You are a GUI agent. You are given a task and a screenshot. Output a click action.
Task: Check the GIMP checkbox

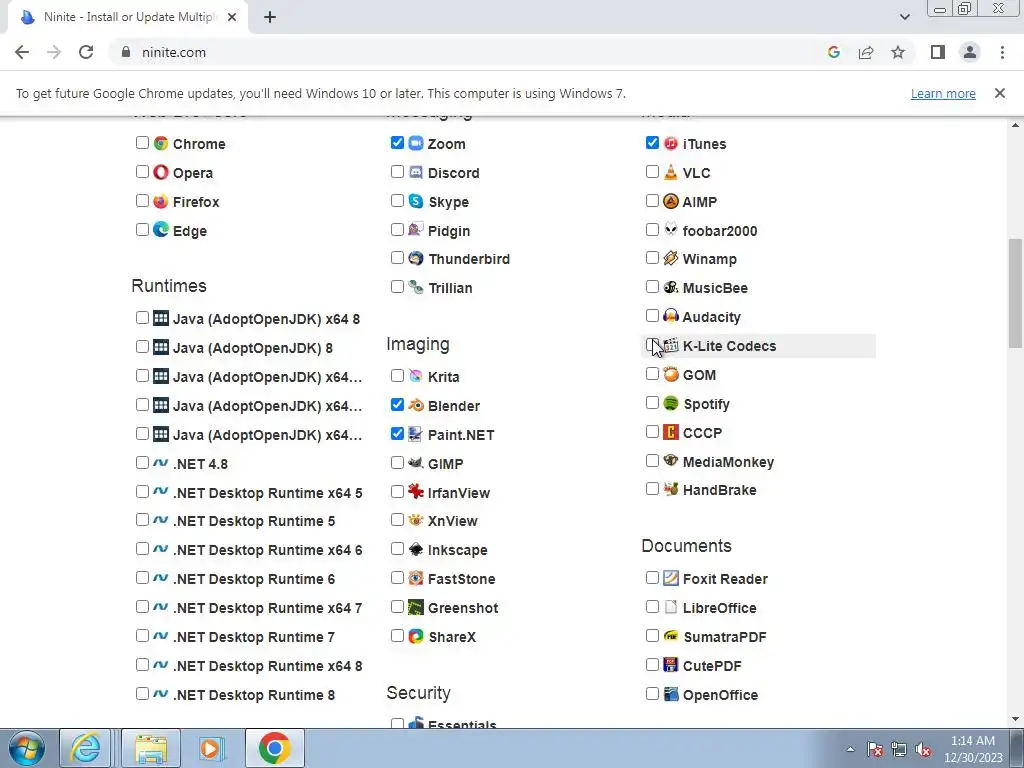[x=397, y=462]
